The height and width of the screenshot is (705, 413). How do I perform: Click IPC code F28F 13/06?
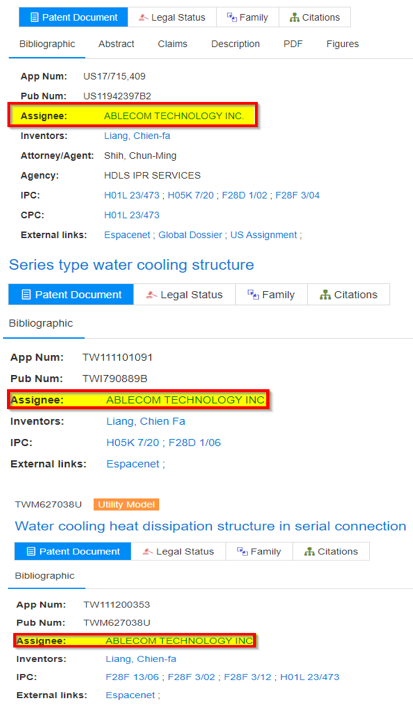[x=132, y=677]
